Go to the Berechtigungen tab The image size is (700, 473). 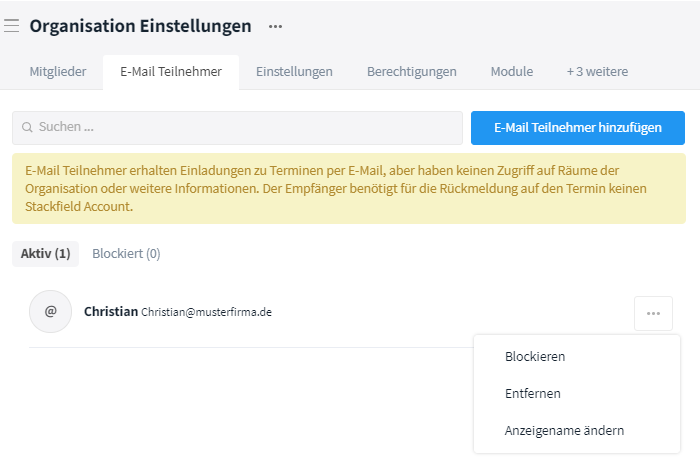pyautogui.click(x=411, y=72)
